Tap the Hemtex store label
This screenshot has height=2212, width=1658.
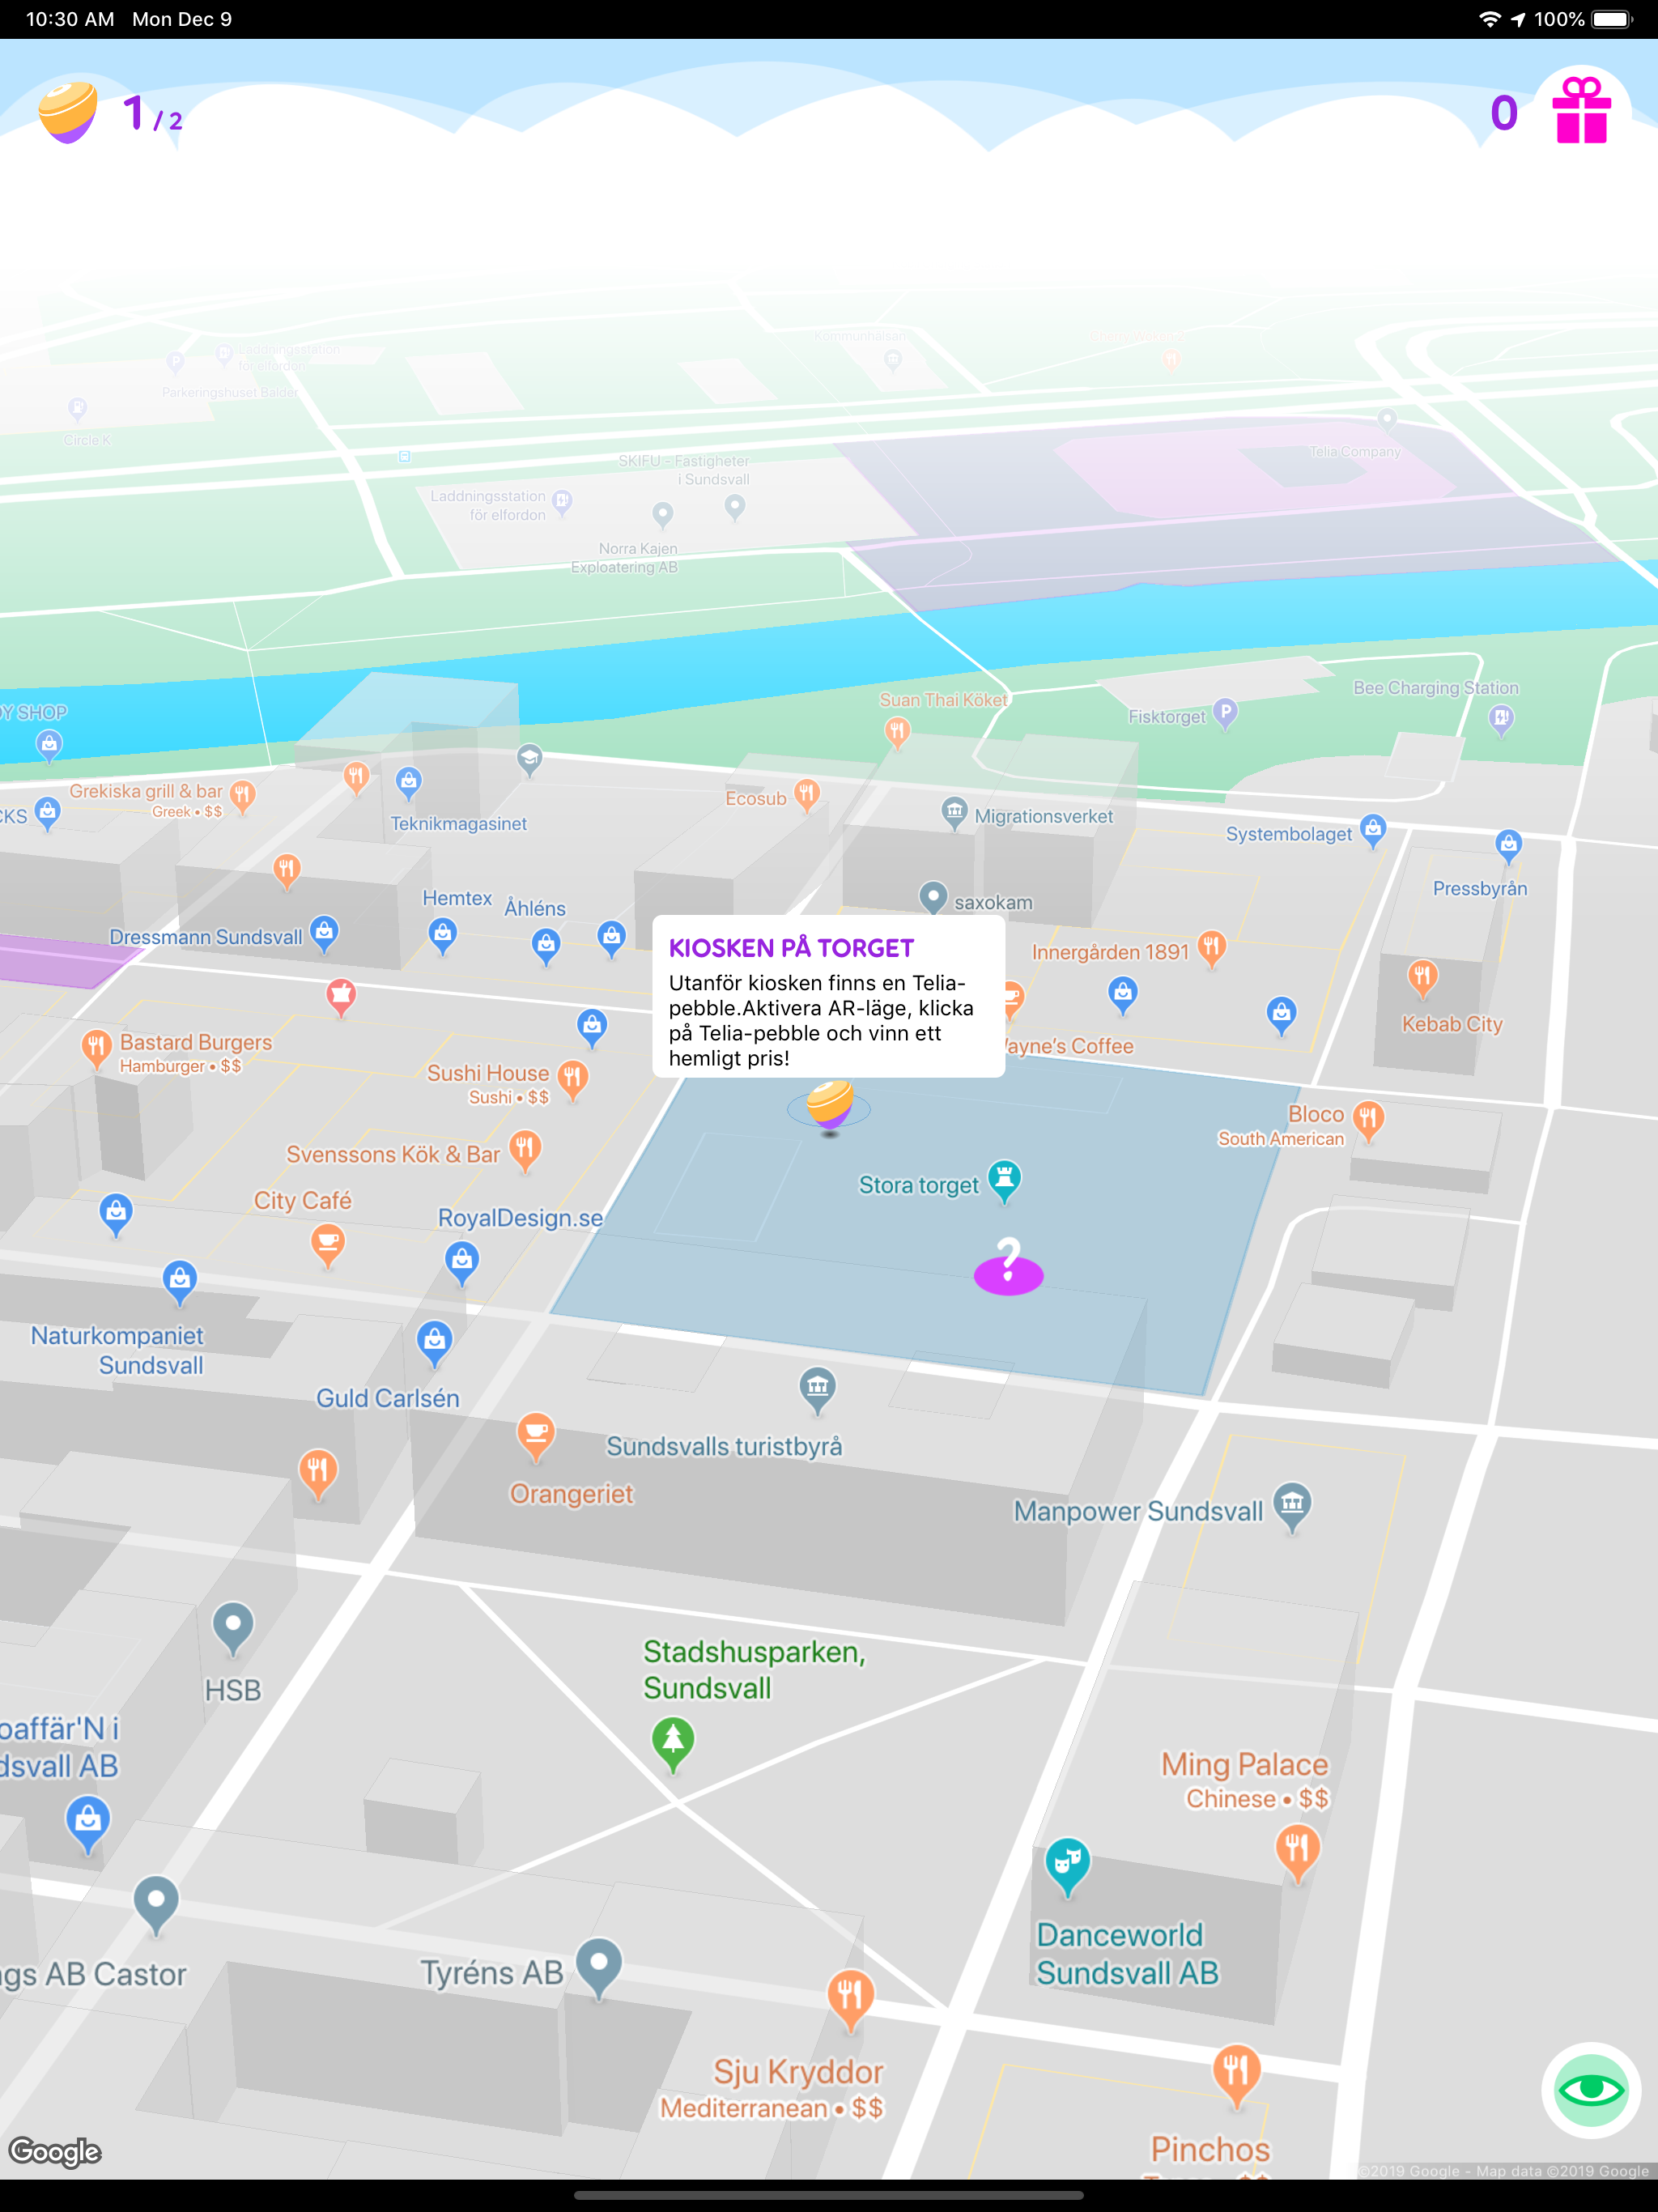[457, 898]
